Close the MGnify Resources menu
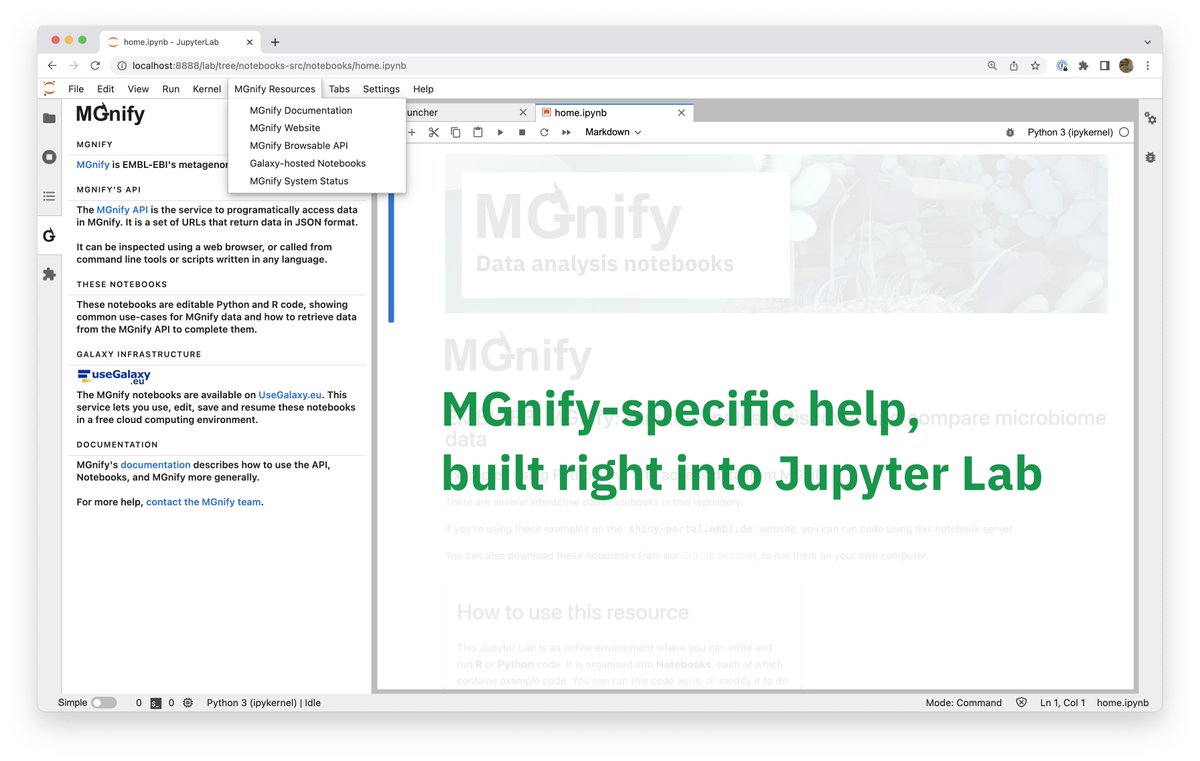The height and width of the screenshot is (761, 1200). 275,89
